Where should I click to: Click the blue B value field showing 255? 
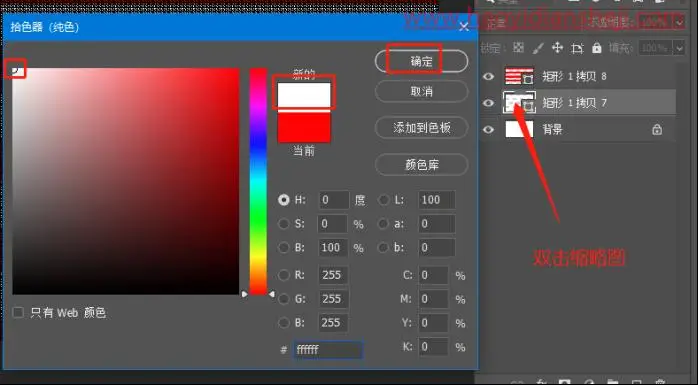pos(334,323)
